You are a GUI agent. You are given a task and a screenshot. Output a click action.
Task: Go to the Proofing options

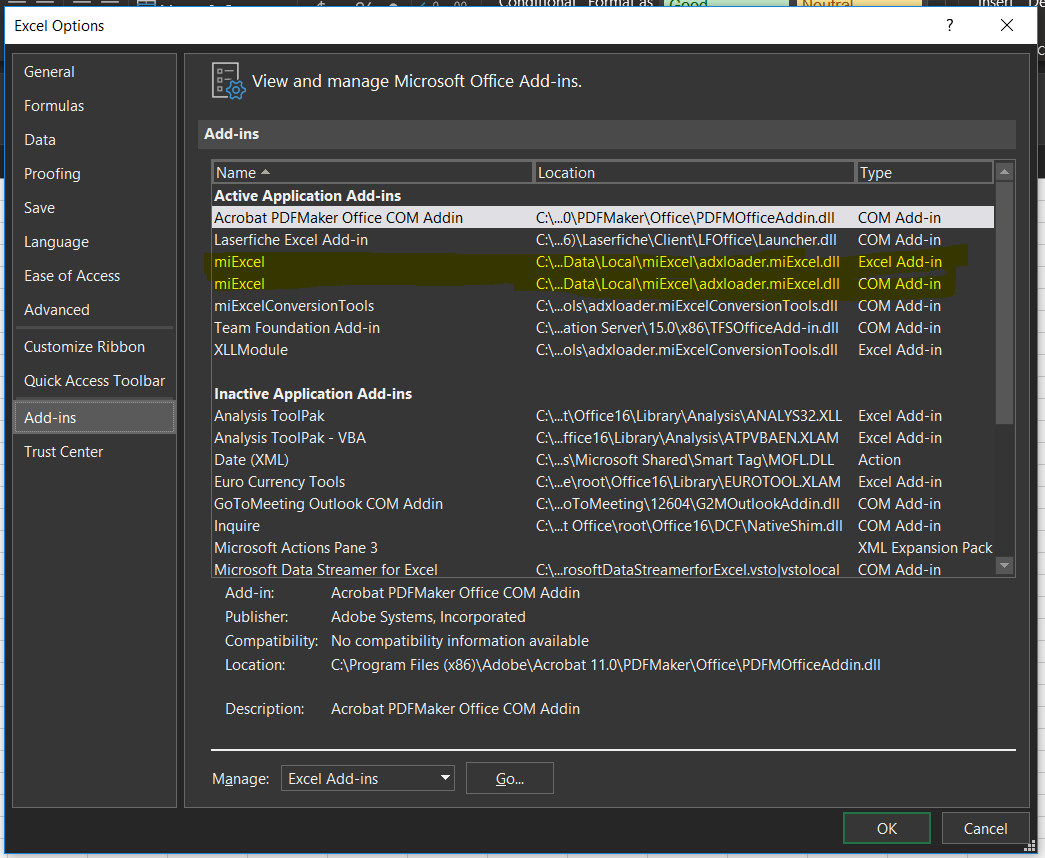pyautogui.click(x=94, y=174)
